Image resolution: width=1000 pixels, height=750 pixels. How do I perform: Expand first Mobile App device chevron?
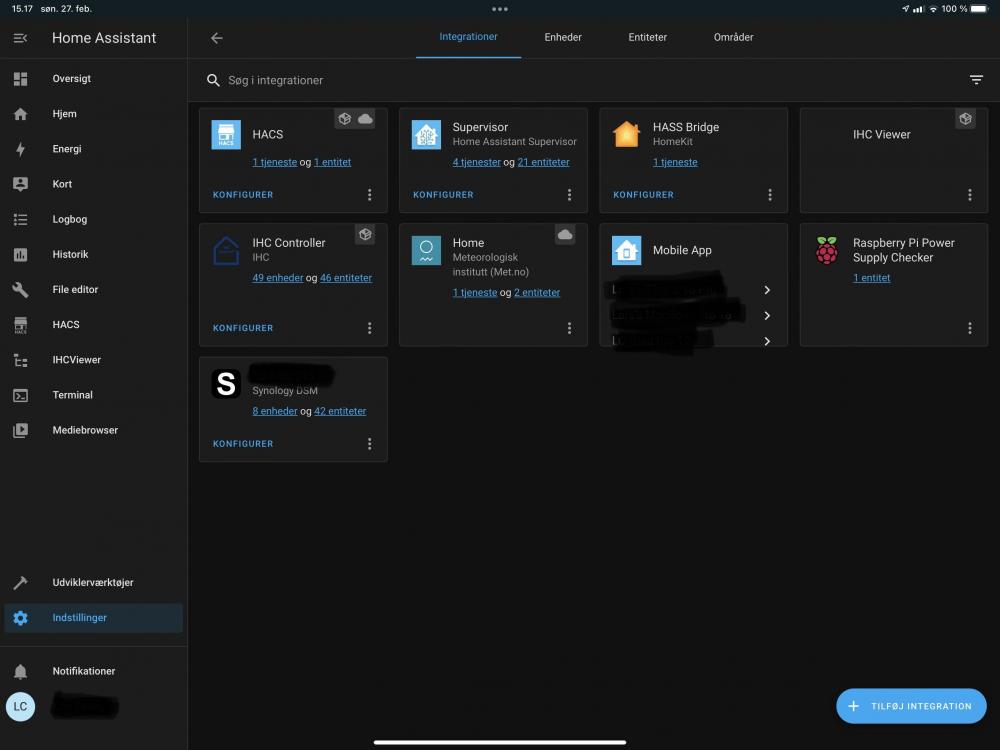(767, 290)
